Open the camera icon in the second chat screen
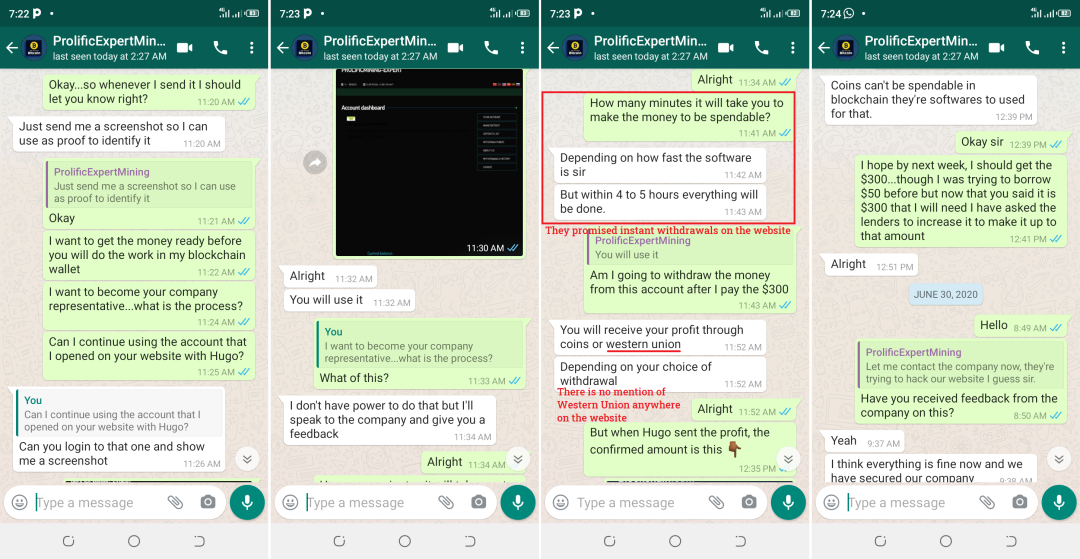Viewport: 1080px width, 559px height. point(478,502)
